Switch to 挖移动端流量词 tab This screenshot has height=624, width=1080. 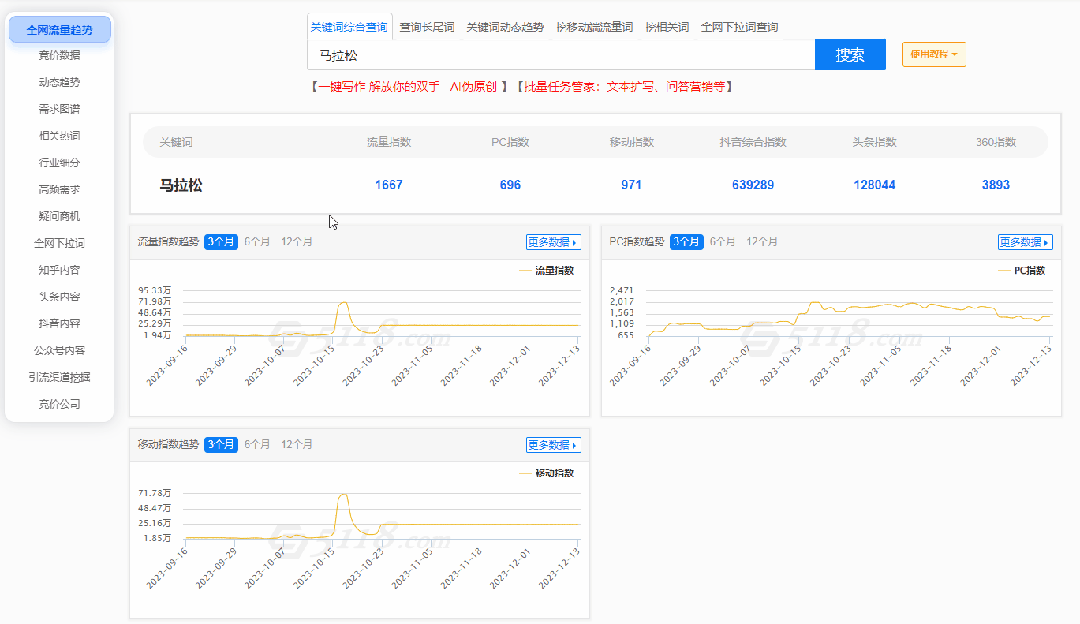pos(594,27)
